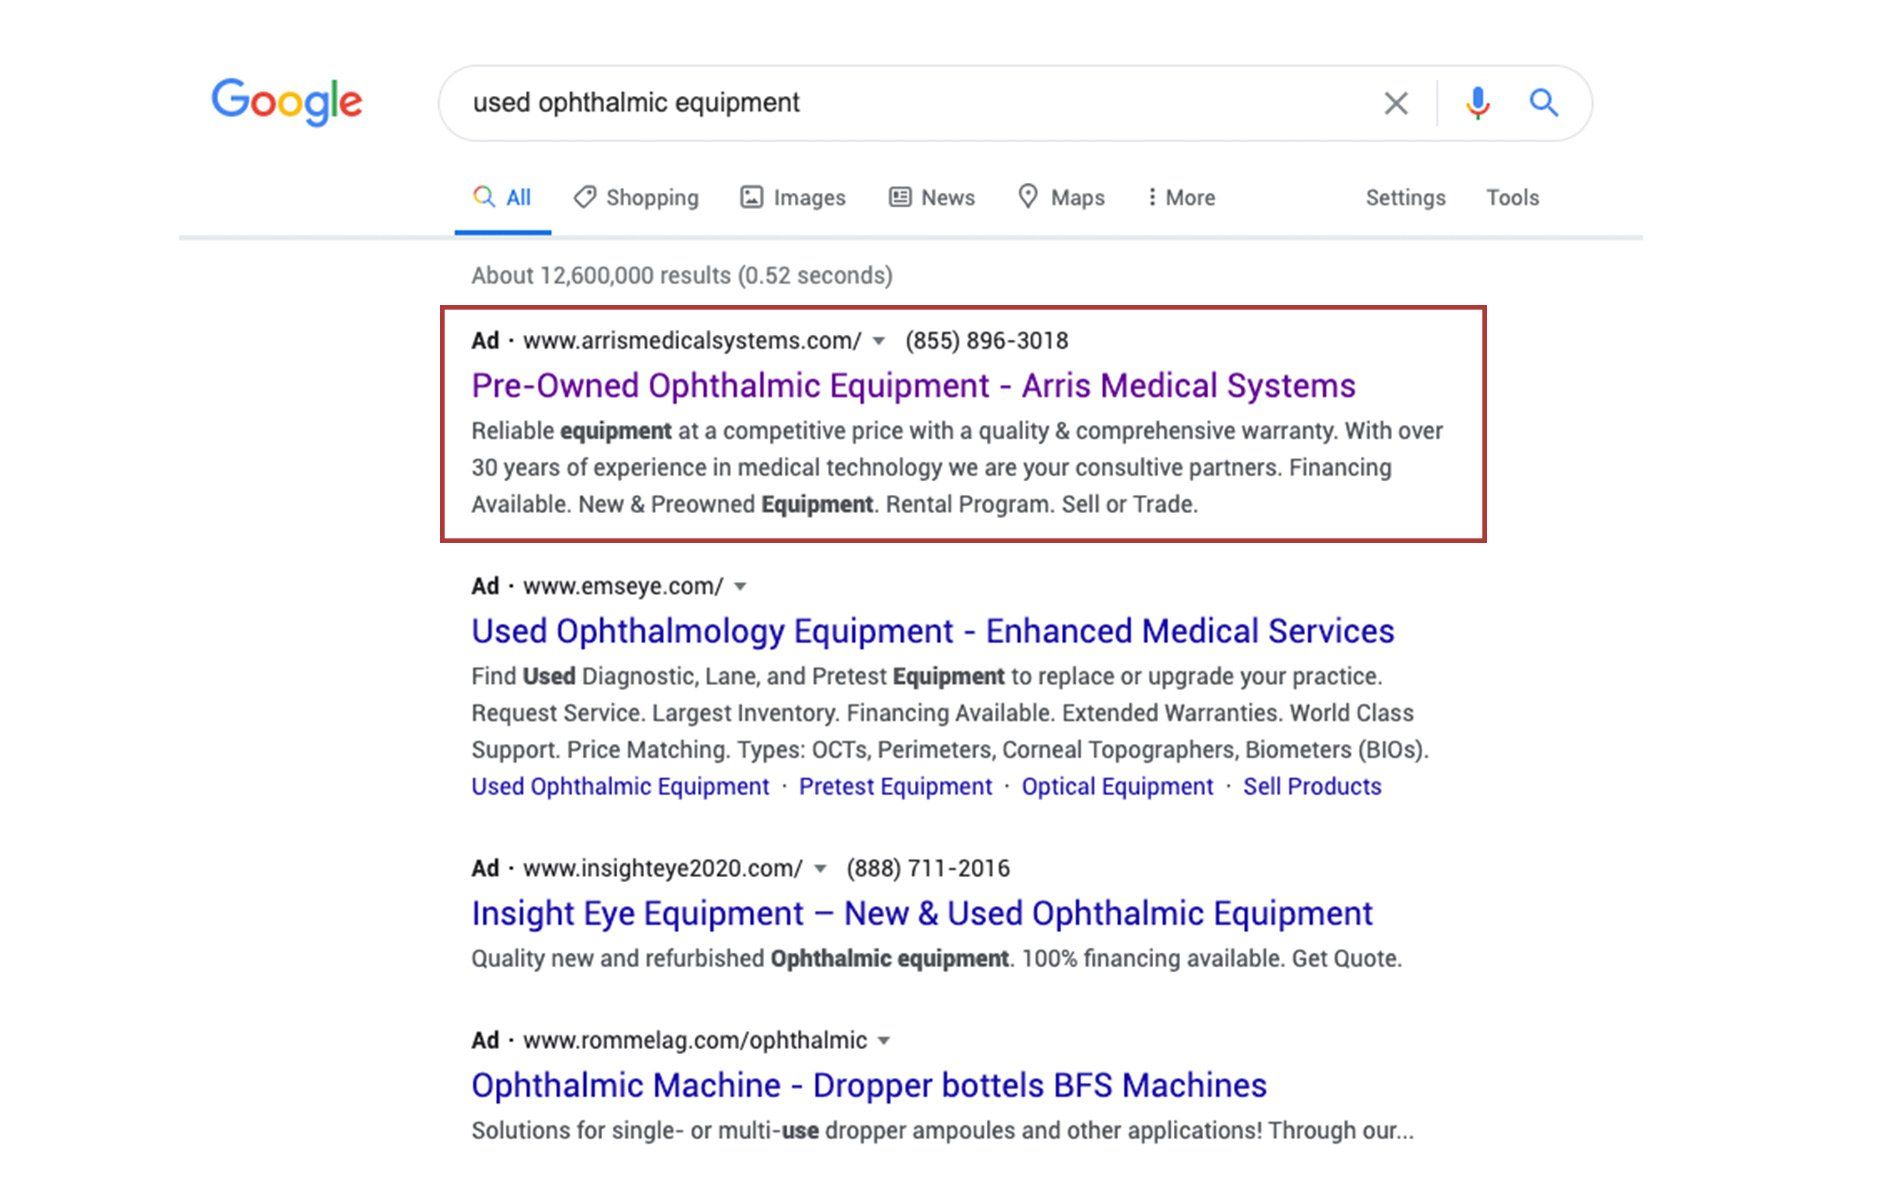This screenshot has width=1900, height=1200.
Task: Click the About 12,600,000 results text
Action: [x=682, y=276]
